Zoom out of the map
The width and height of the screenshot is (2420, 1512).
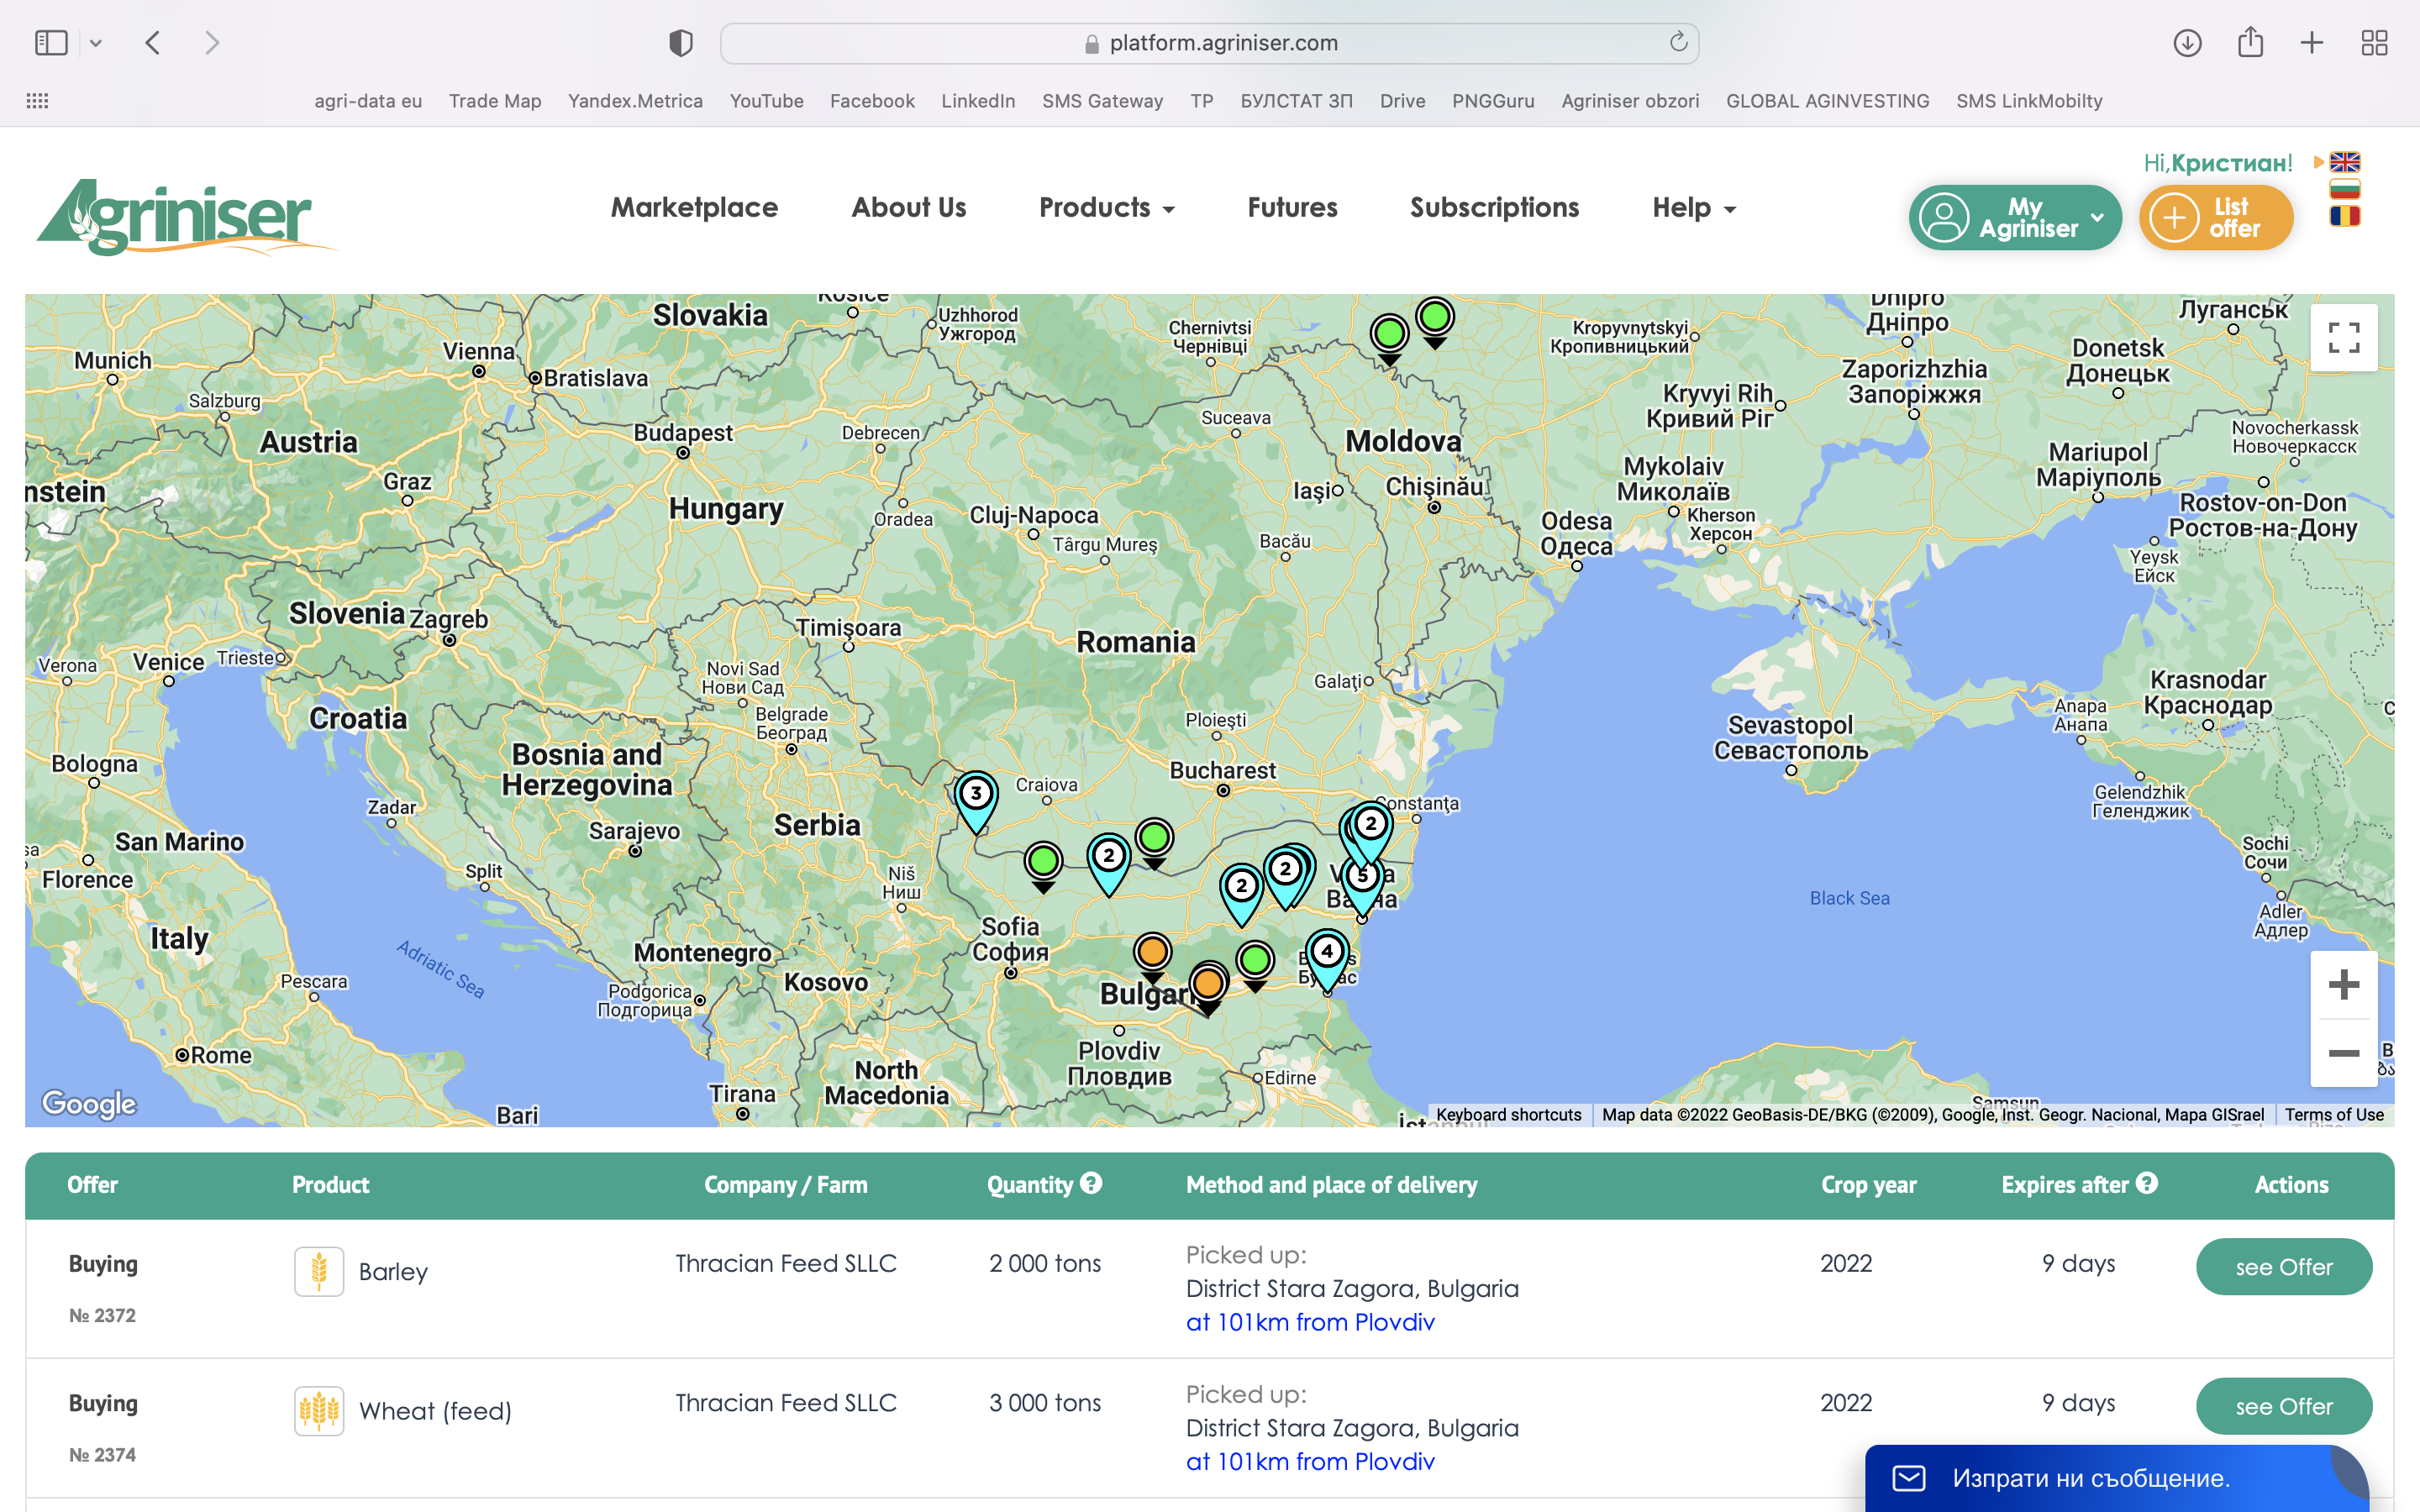click(2343, 1053)
